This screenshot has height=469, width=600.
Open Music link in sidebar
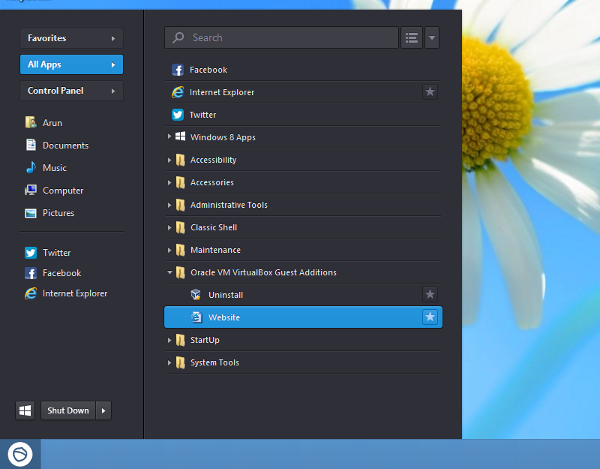pos(54,168)
